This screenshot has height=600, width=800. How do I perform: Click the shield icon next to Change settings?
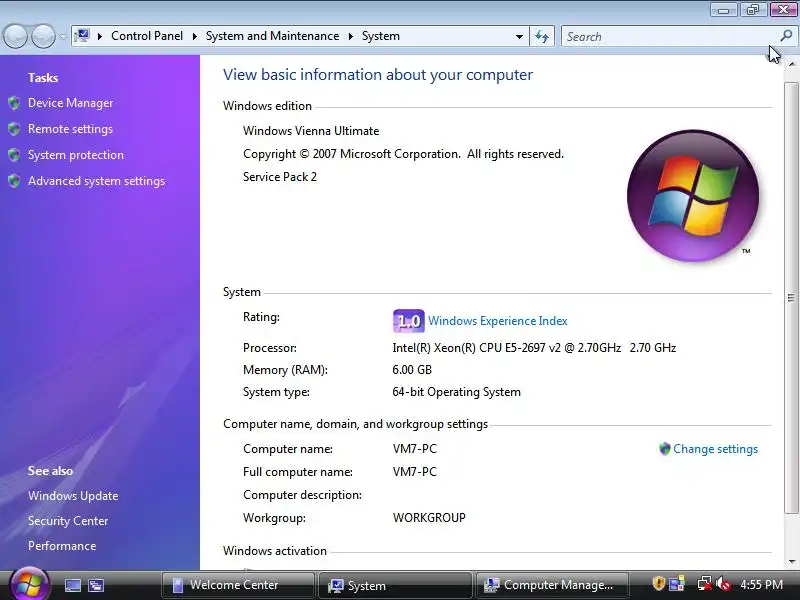pyautogui.click(x=664, y=449)
